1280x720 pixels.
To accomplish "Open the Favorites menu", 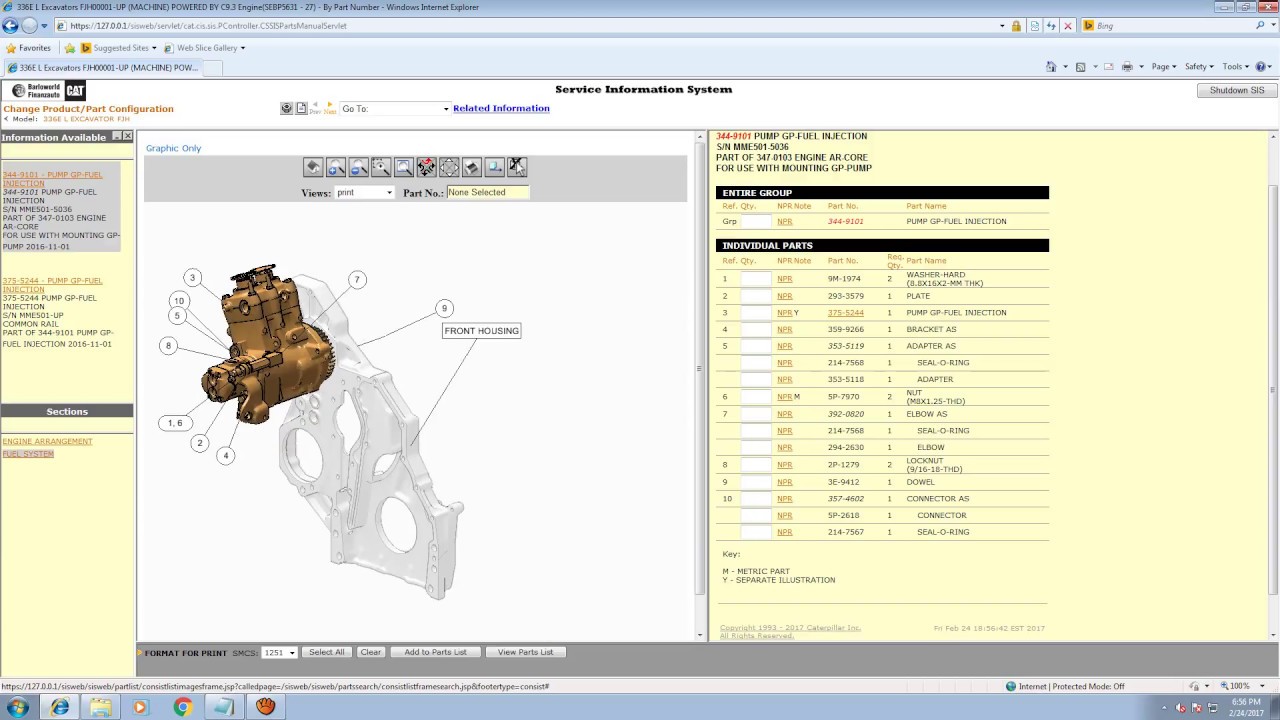I will [x=28, y=48].
